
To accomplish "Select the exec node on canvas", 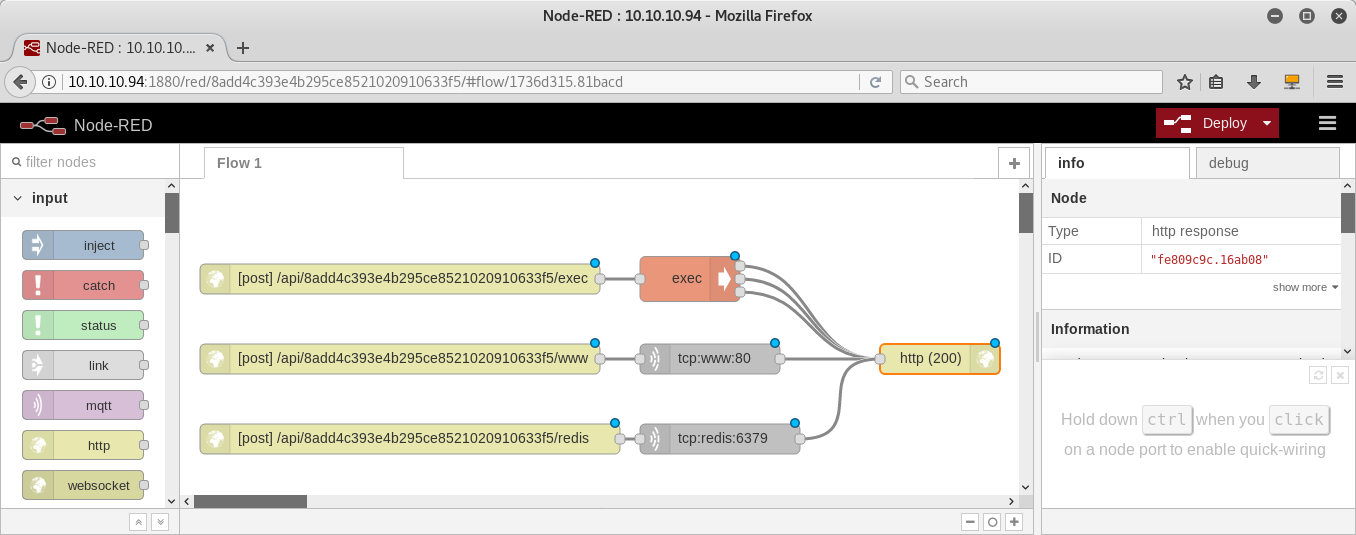I will click(x=690, y=279).
